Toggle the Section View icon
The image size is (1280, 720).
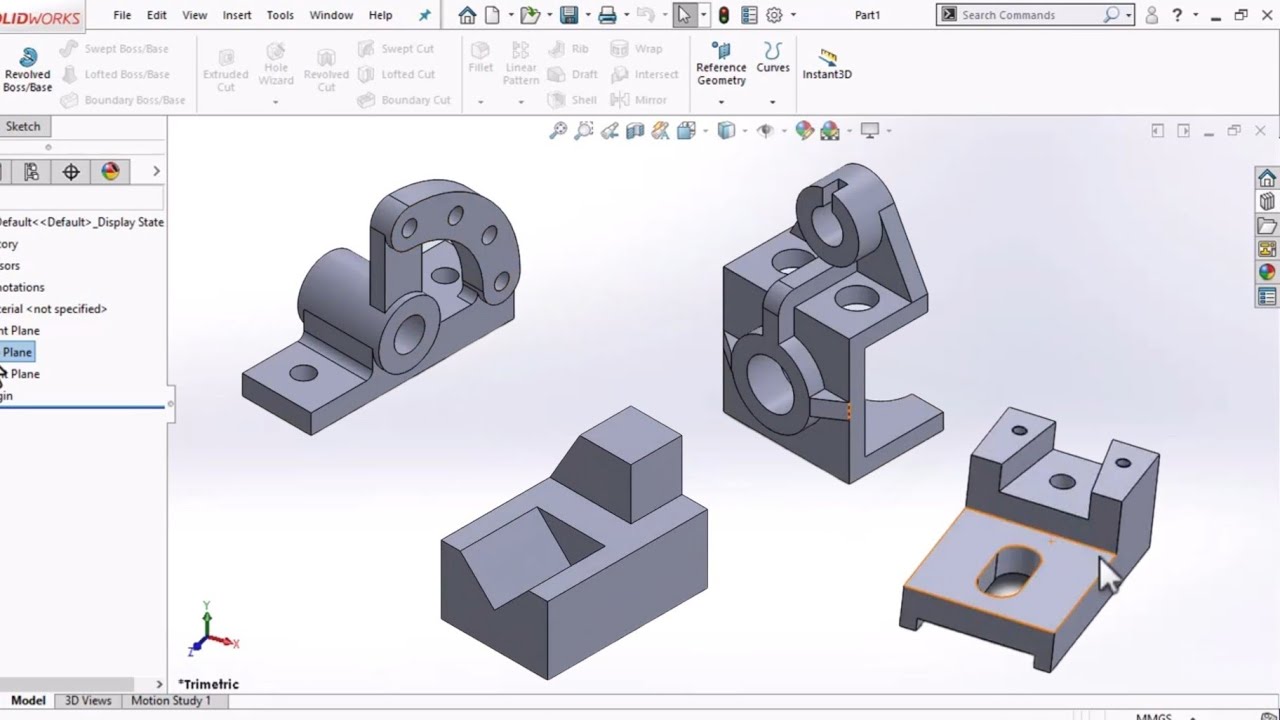tap(635, 131)
